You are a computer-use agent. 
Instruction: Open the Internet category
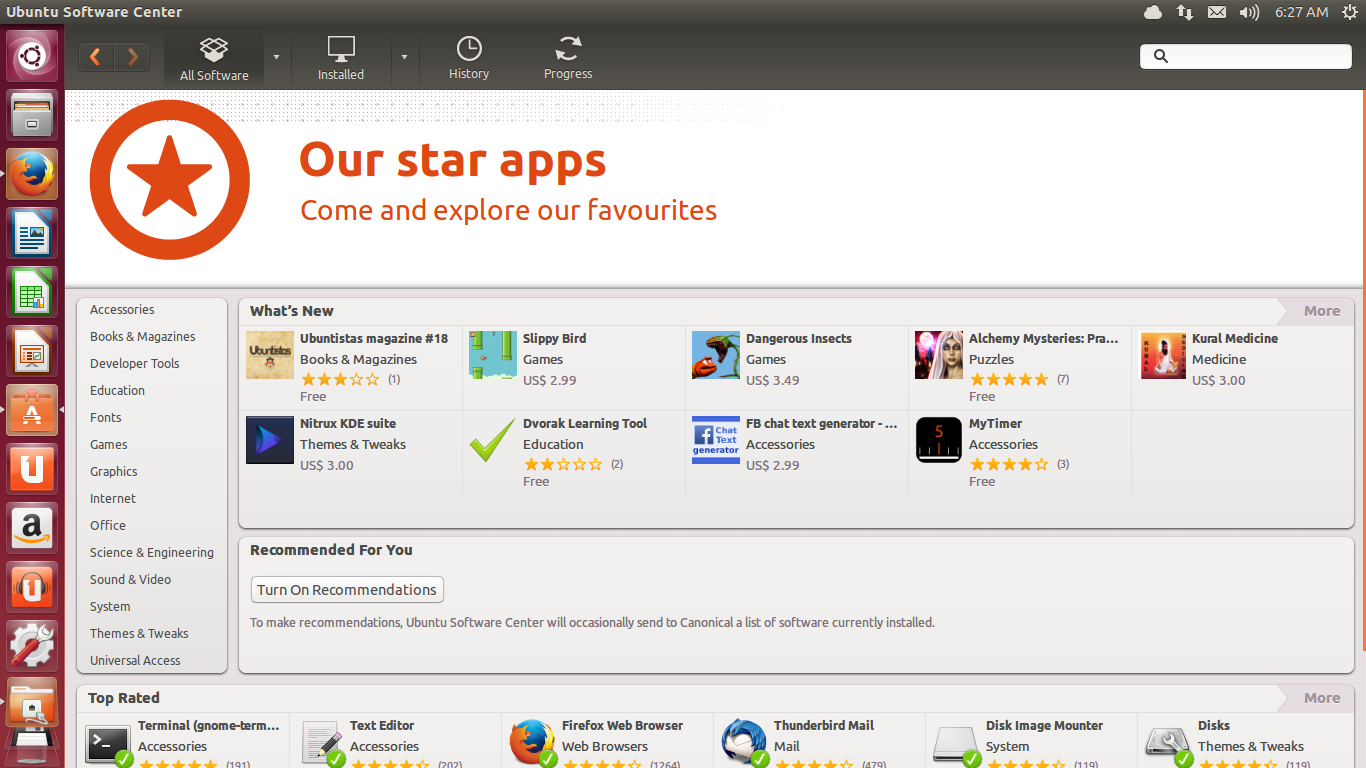point(113,499)
